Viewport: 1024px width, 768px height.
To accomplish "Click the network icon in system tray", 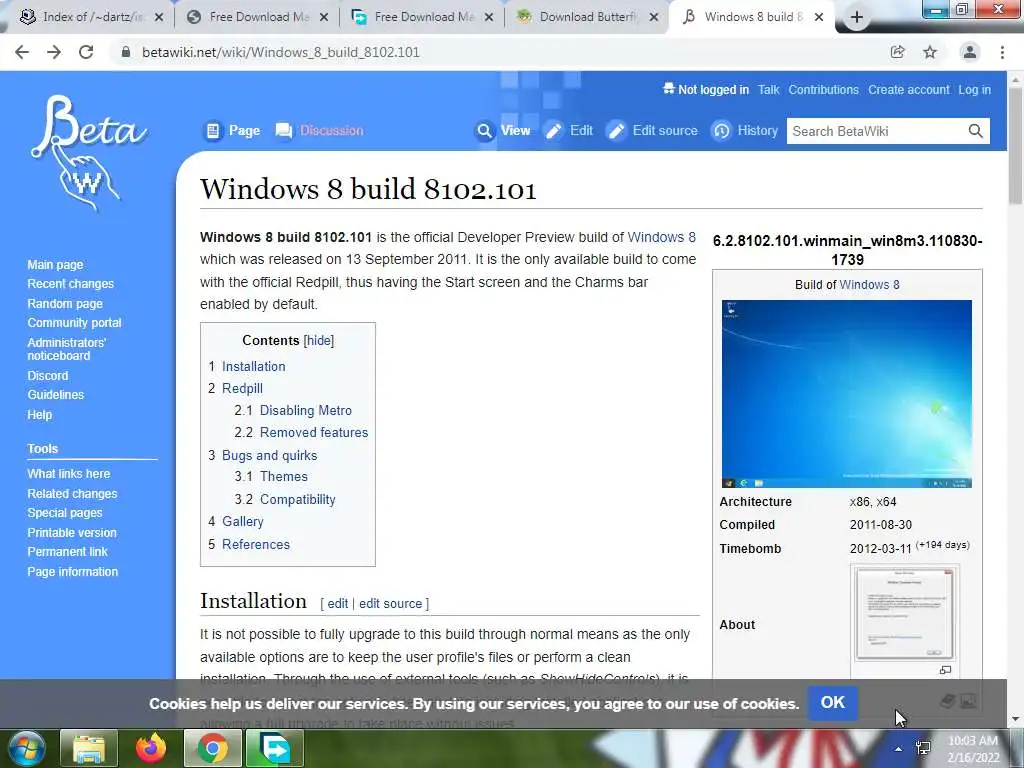I will click(x=923, y=748).
